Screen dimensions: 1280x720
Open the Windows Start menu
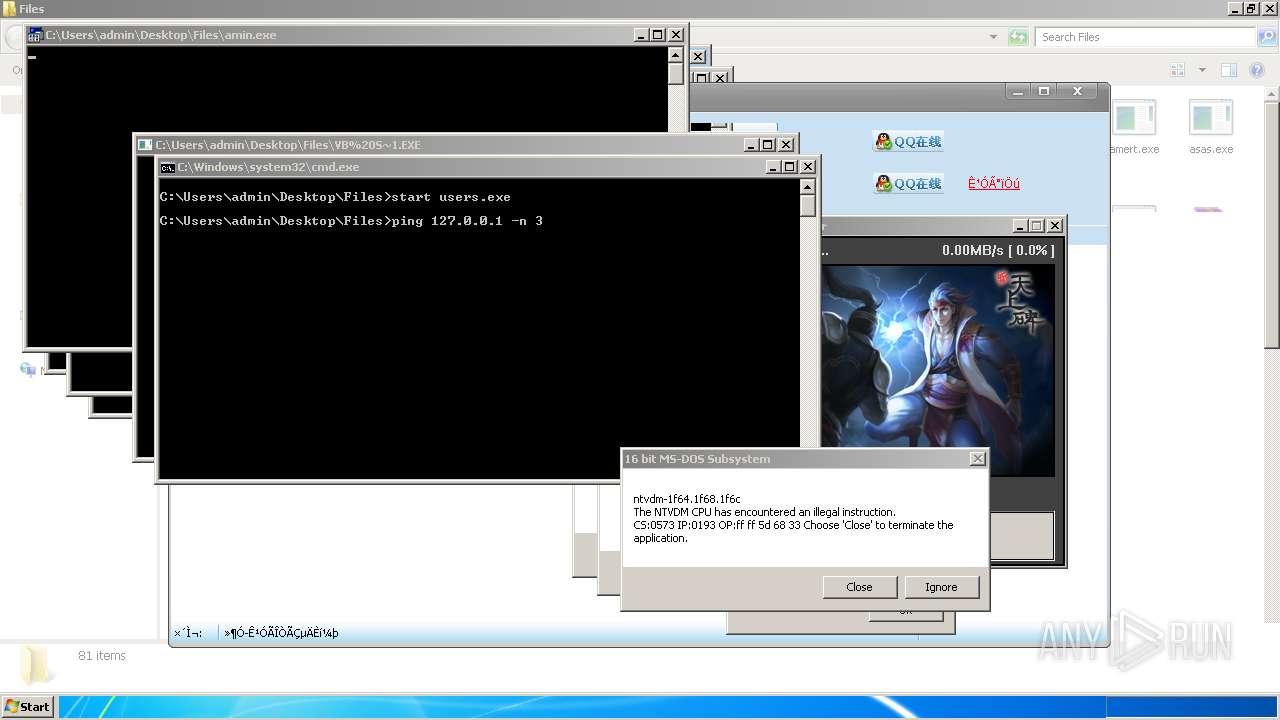point(27,706)
